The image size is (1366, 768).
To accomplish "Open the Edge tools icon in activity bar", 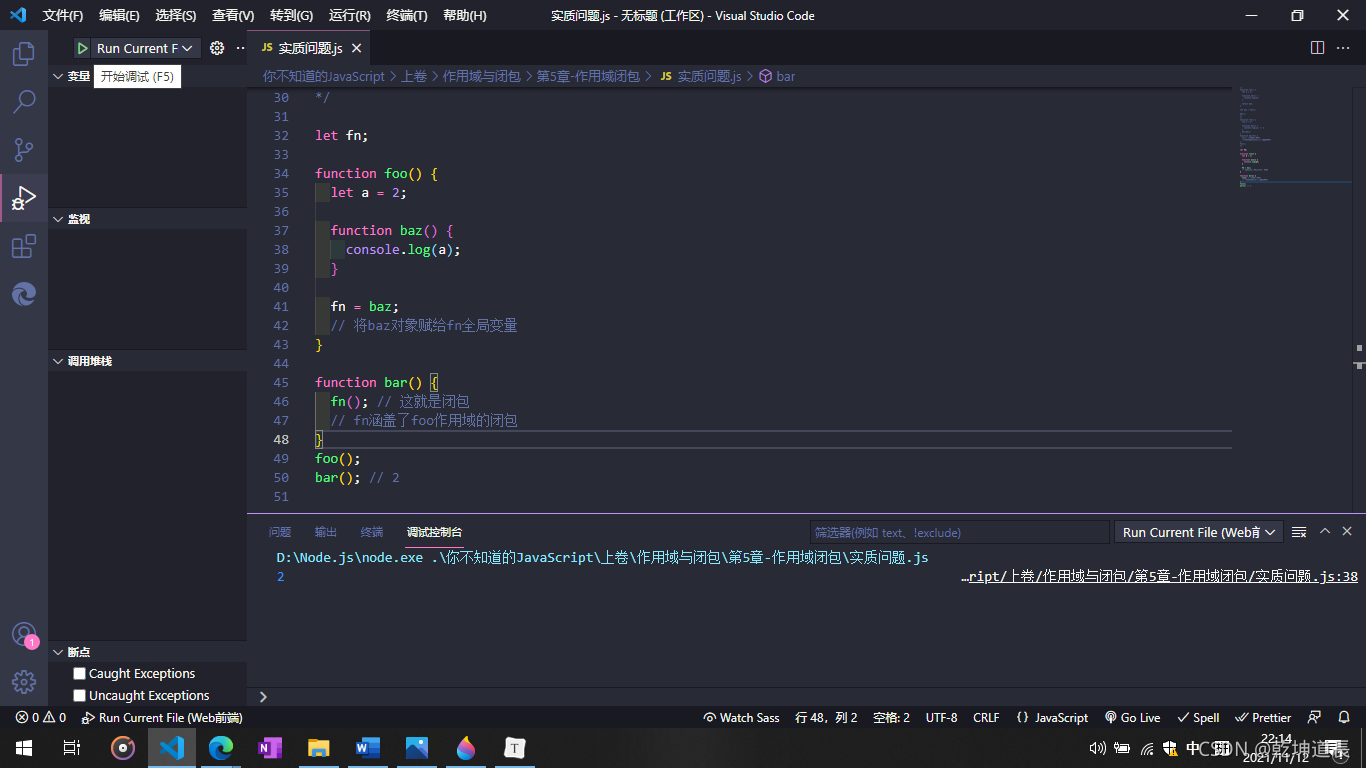I will (24, 294).
